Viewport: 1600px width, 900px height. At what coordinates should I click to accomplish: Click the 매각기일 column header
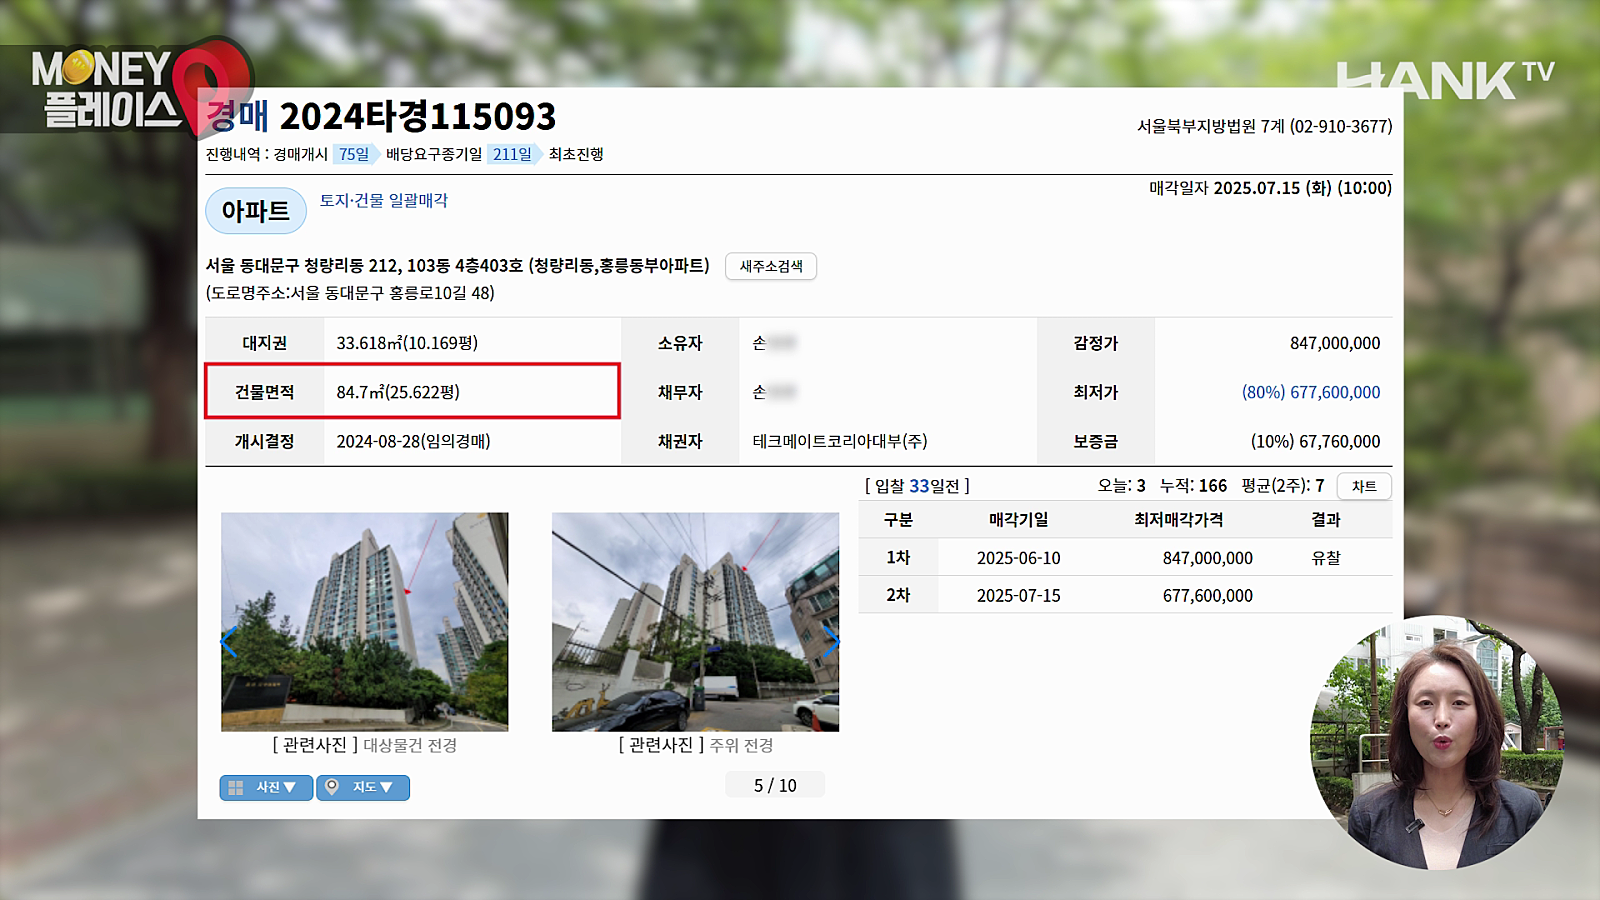1018,520
